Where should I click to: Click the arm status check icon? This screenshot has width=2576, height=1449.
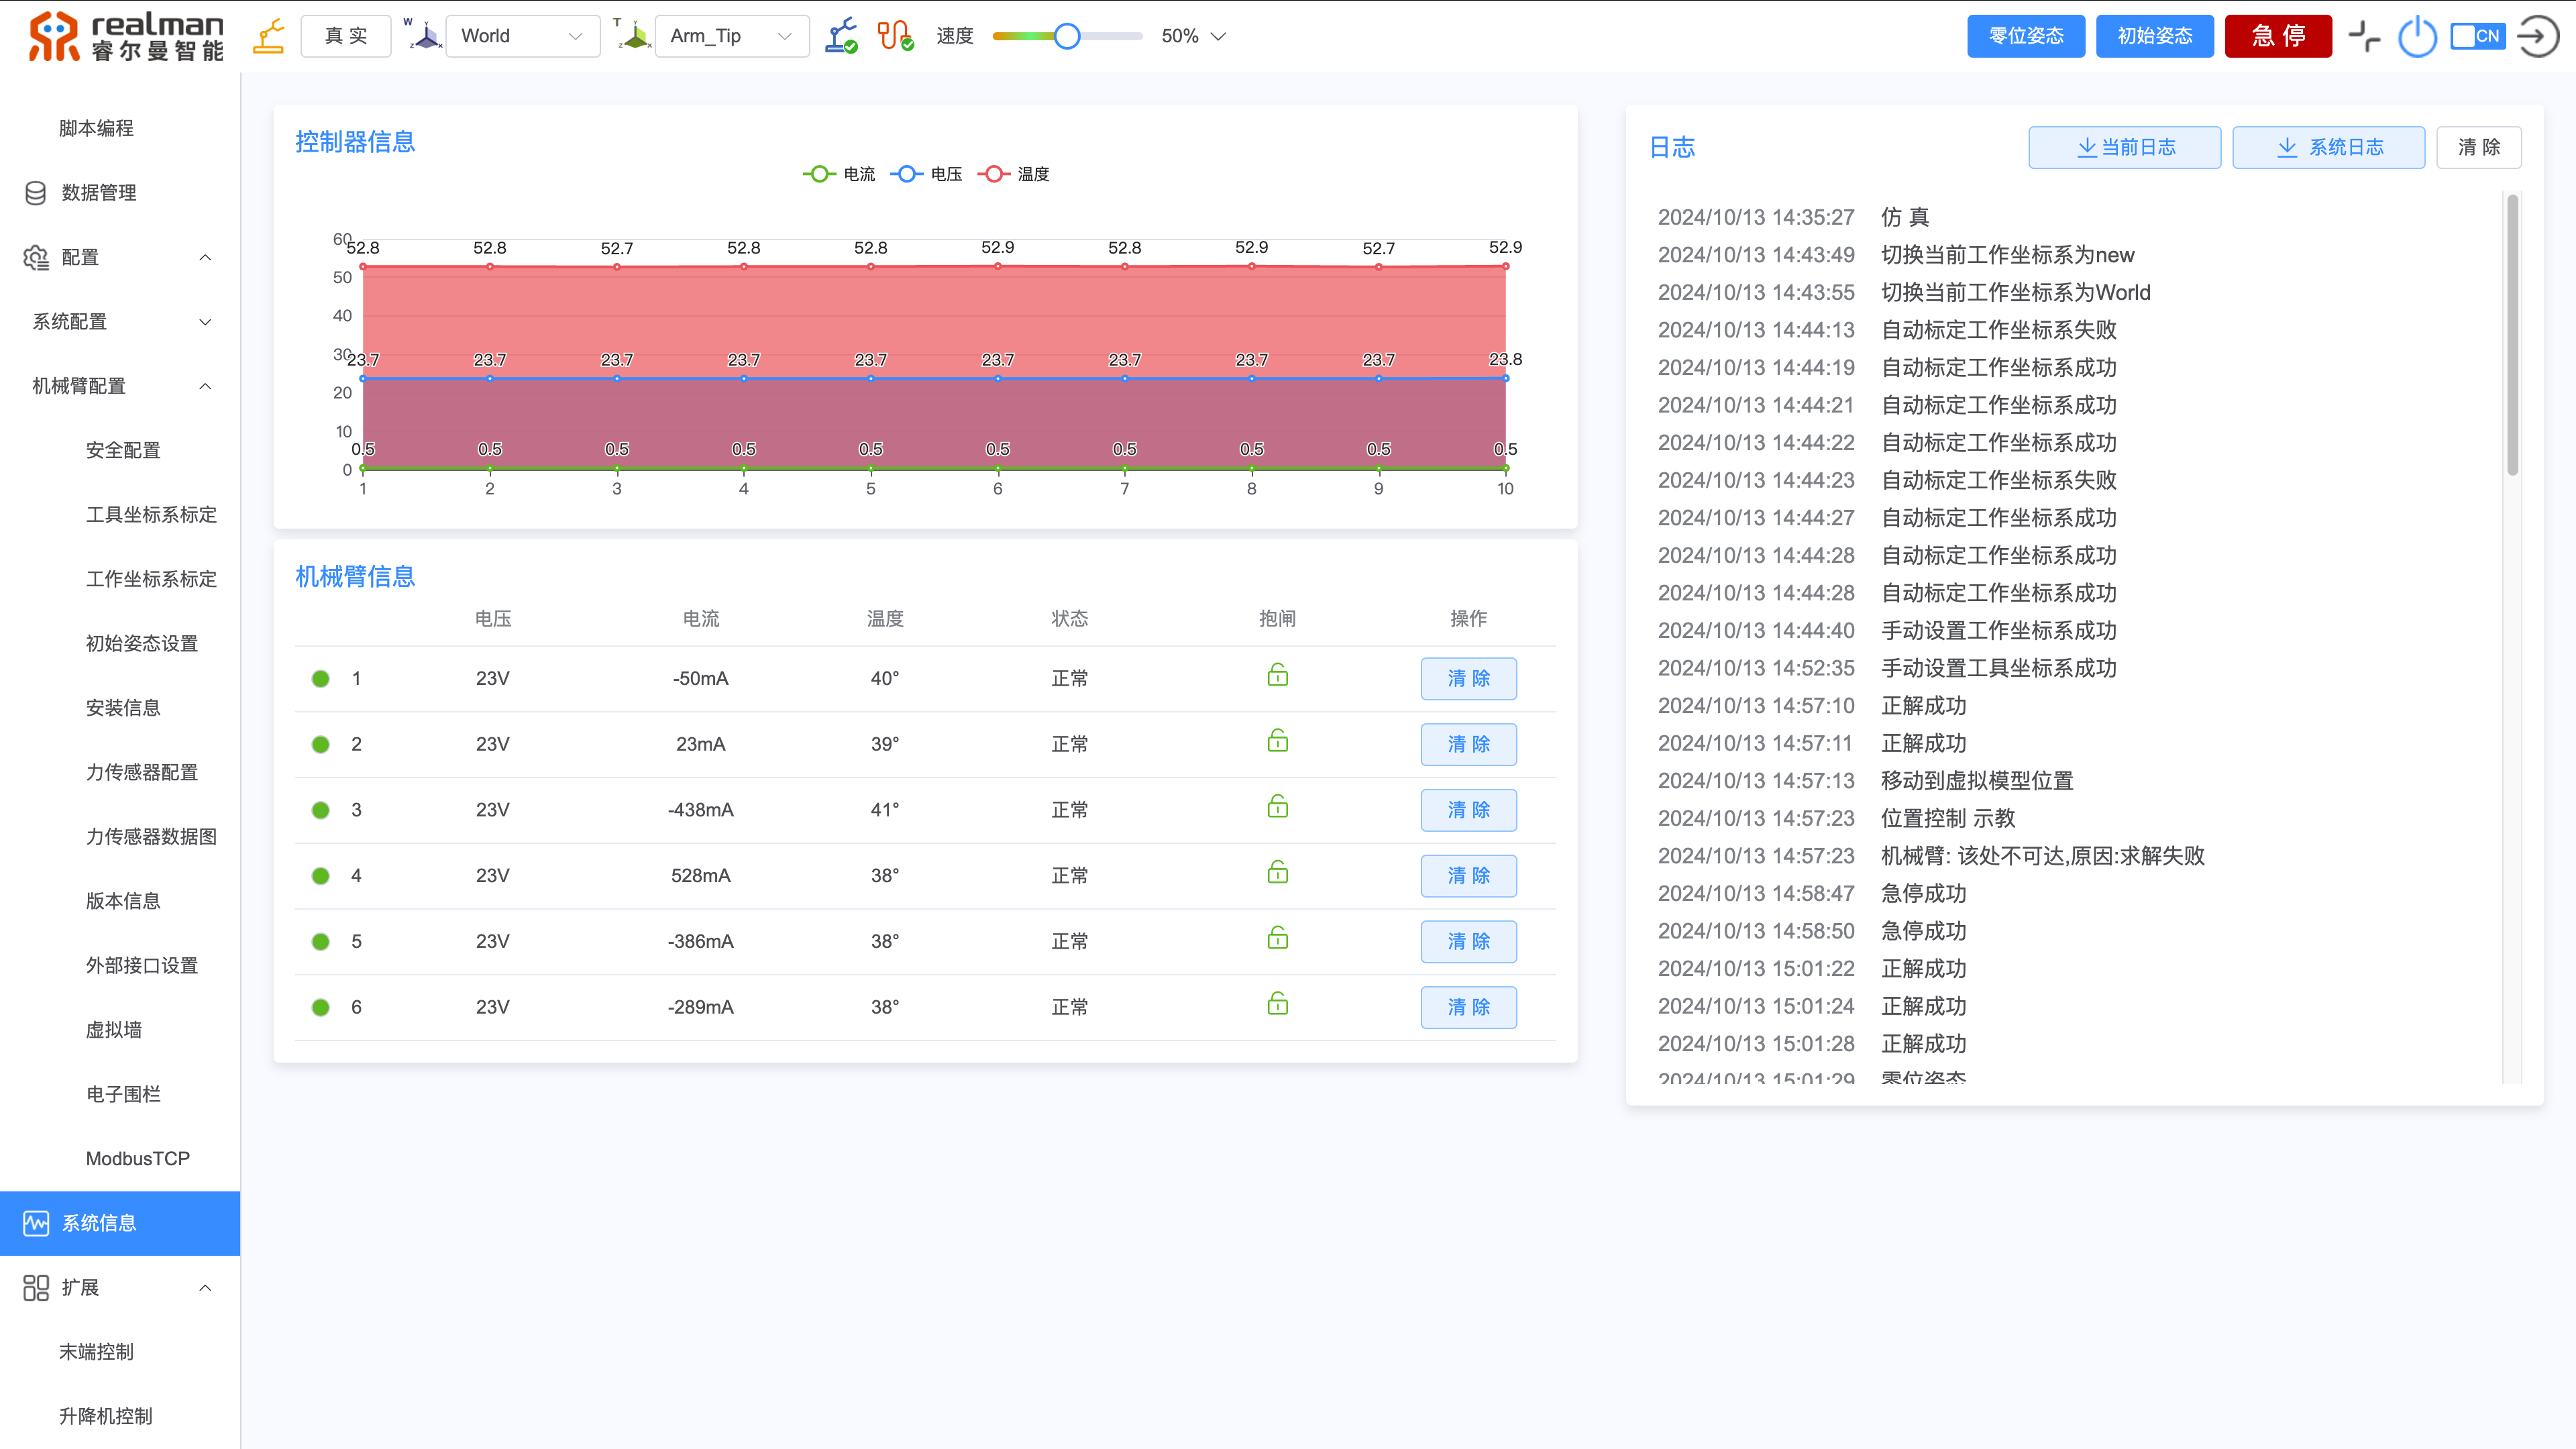pyautogui.click(x=842, y=36)
